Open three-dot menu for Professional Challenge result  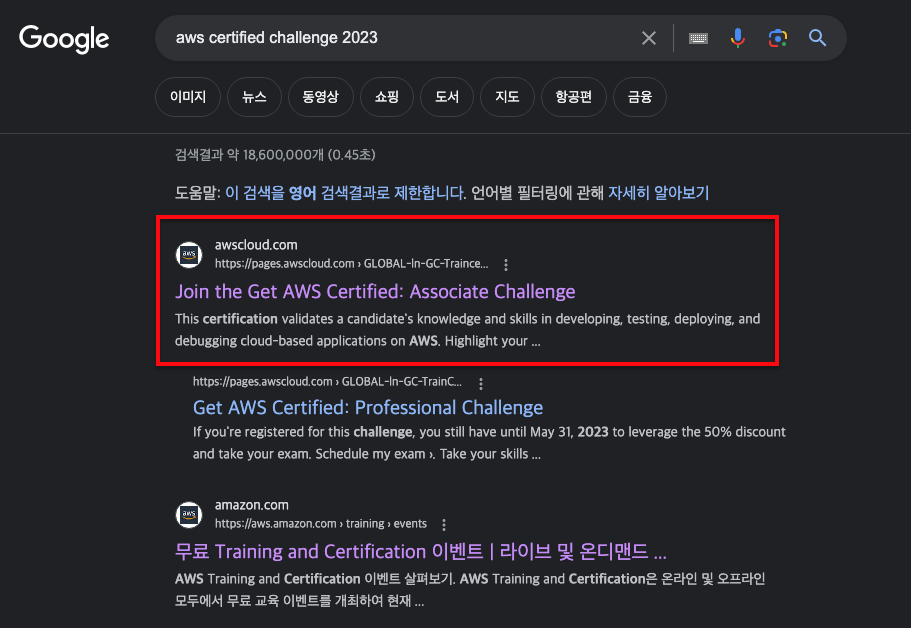click(480, 383)
